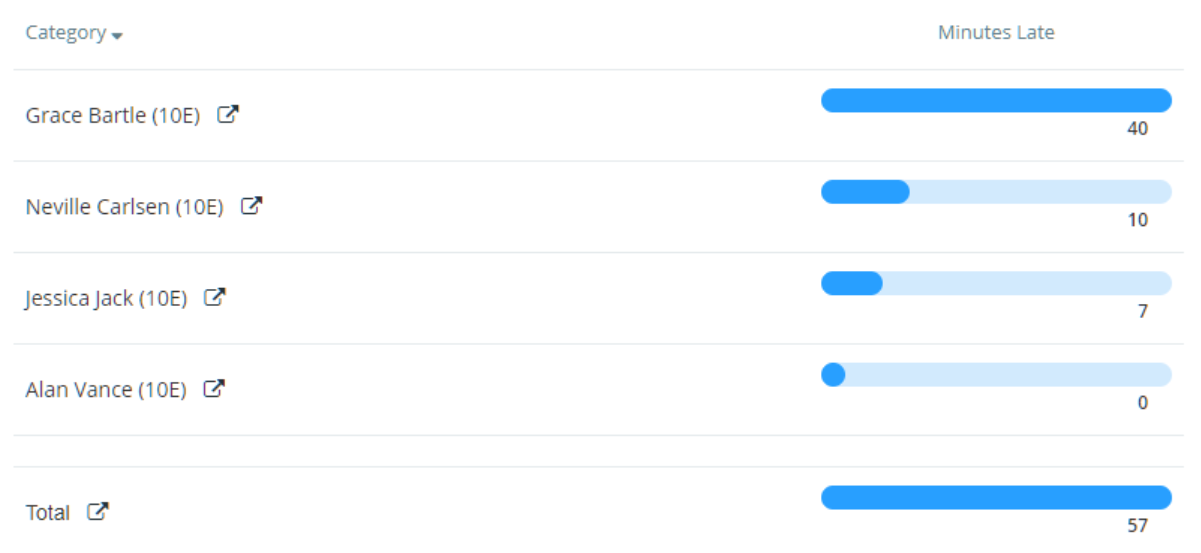The height and width of the screenshot is (553, 1201).
Task: Open Grace Bartle's external link icon
Action: pyautogui.click(x=228, y=115)
